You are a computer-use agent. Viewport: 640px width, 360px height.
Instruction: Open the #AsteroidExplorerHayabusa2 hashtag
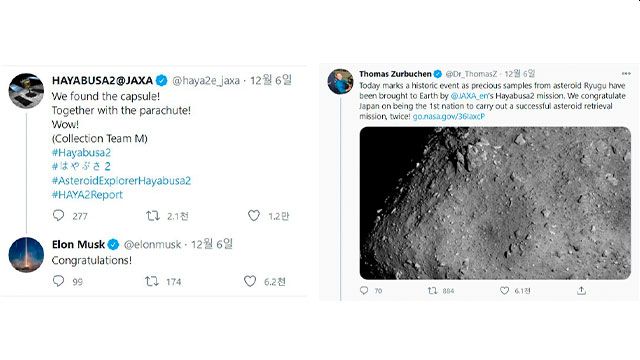click(x=121, y=180)
